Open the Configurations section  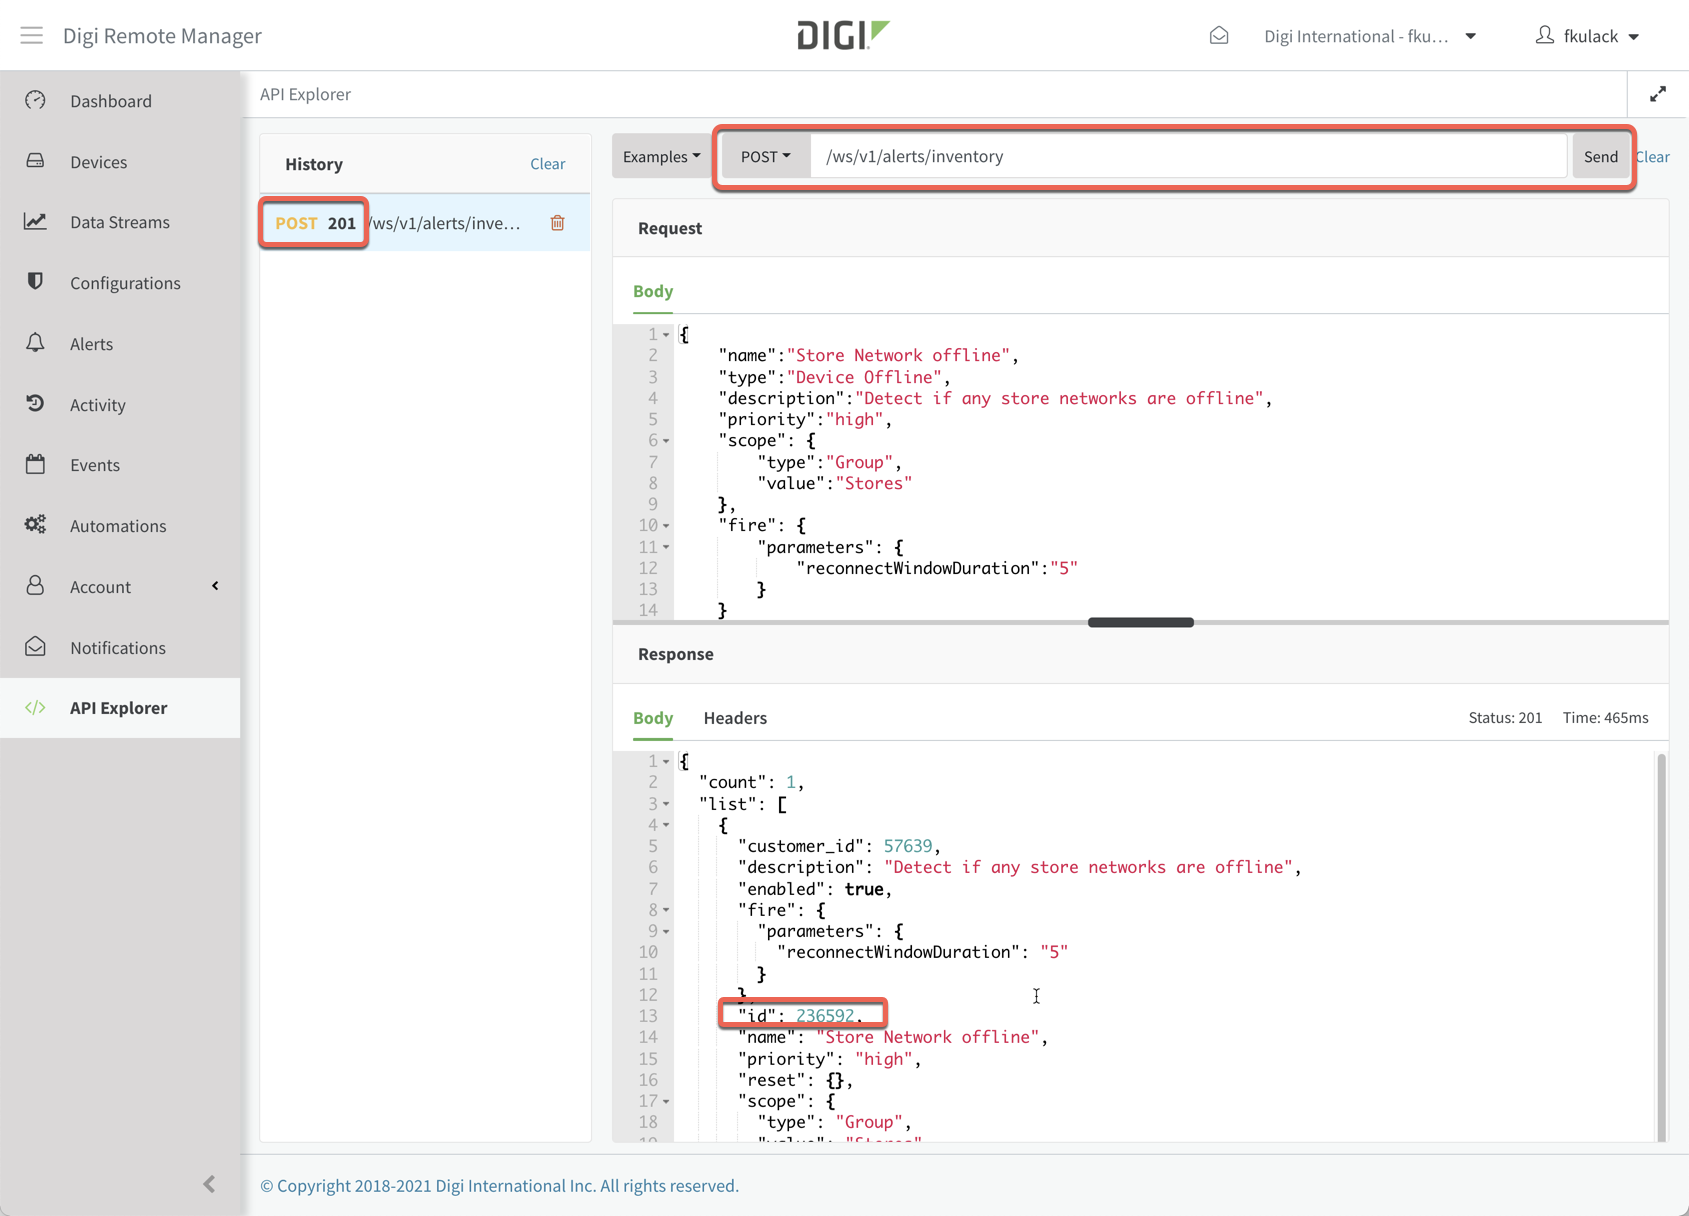(125, 283)
